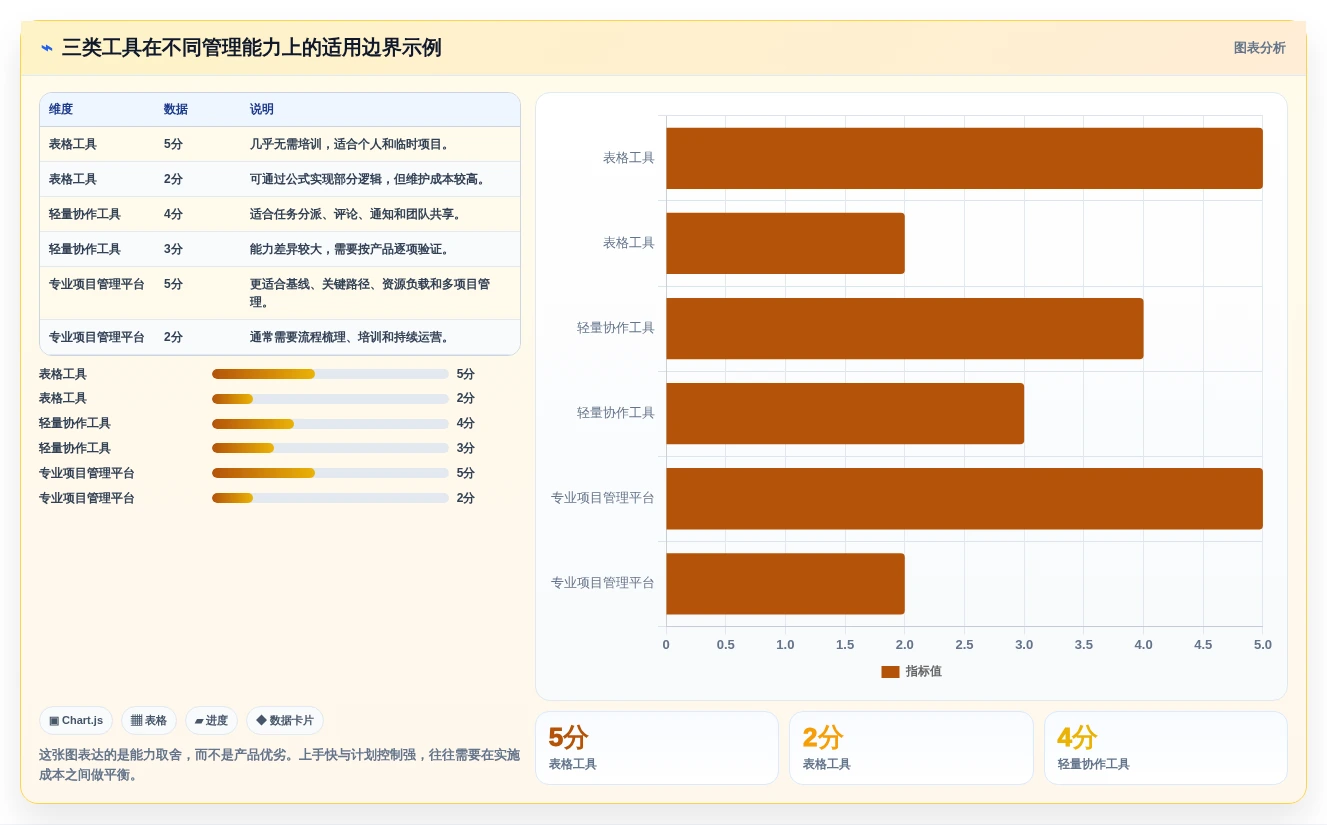Screen dimensions: 1327x825
Task: Select the cell 可通过公式实现部分逻辑，但维护成本较高。
Action: (x=380, y=179)
